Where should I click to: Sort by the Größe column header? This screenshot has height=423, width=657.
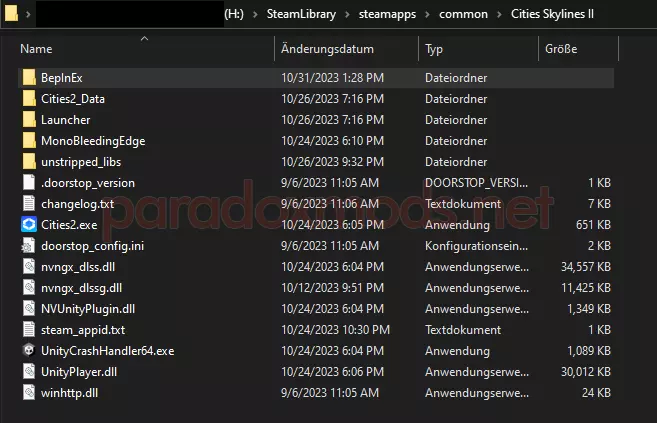click(561, 49)
